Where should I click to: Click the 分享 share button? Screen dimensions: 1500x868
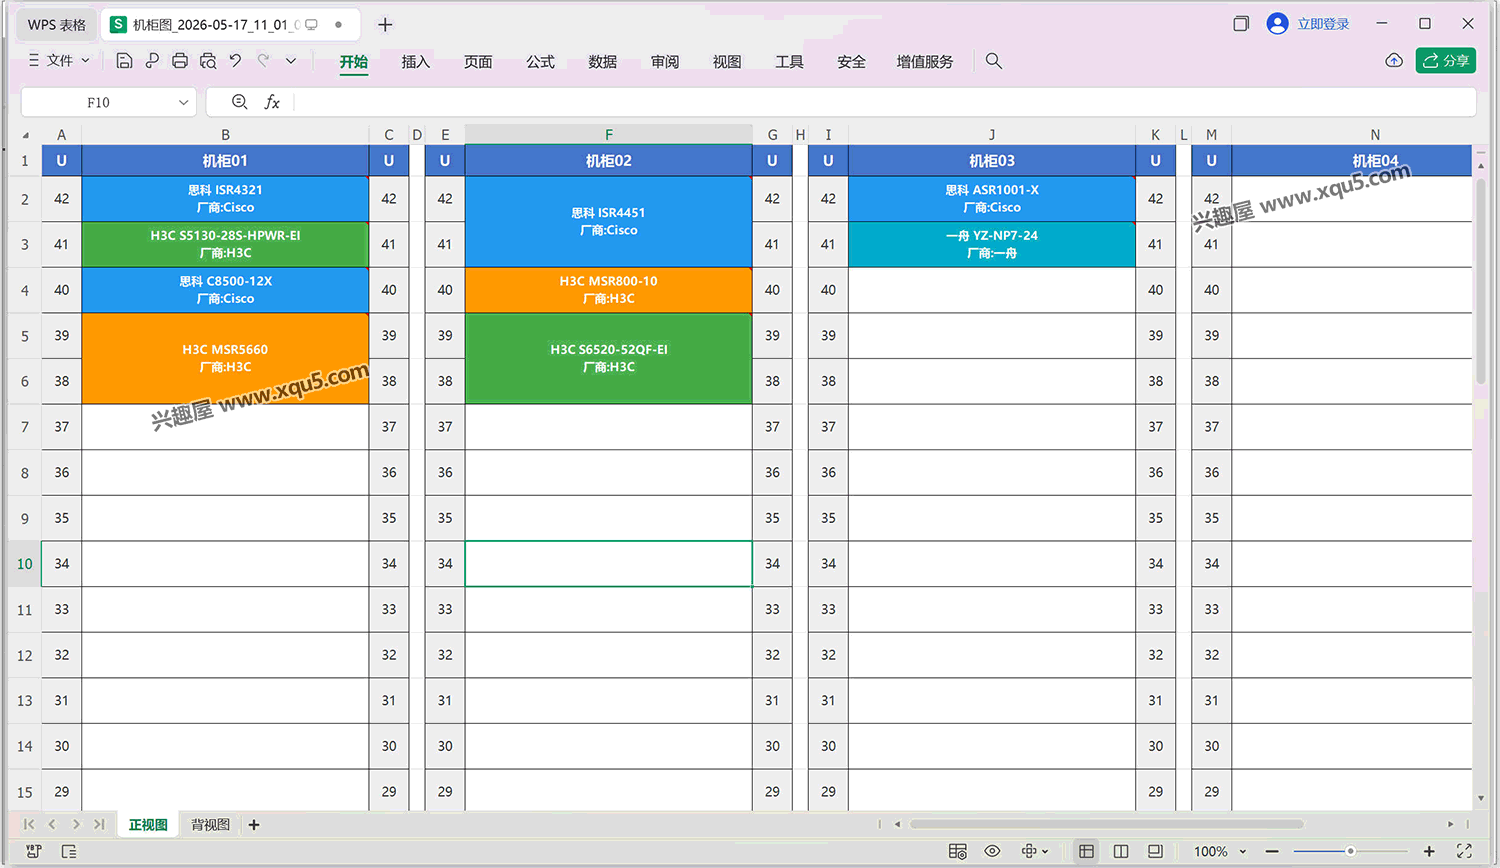1446,61
